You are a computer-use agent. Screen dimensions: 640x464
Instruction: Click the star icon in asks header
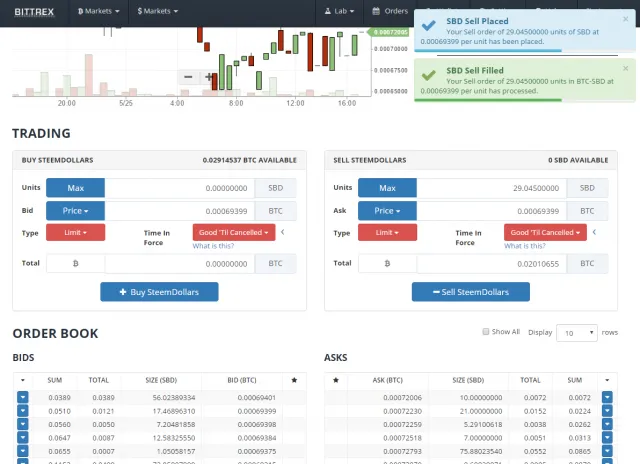click(336, 380)
